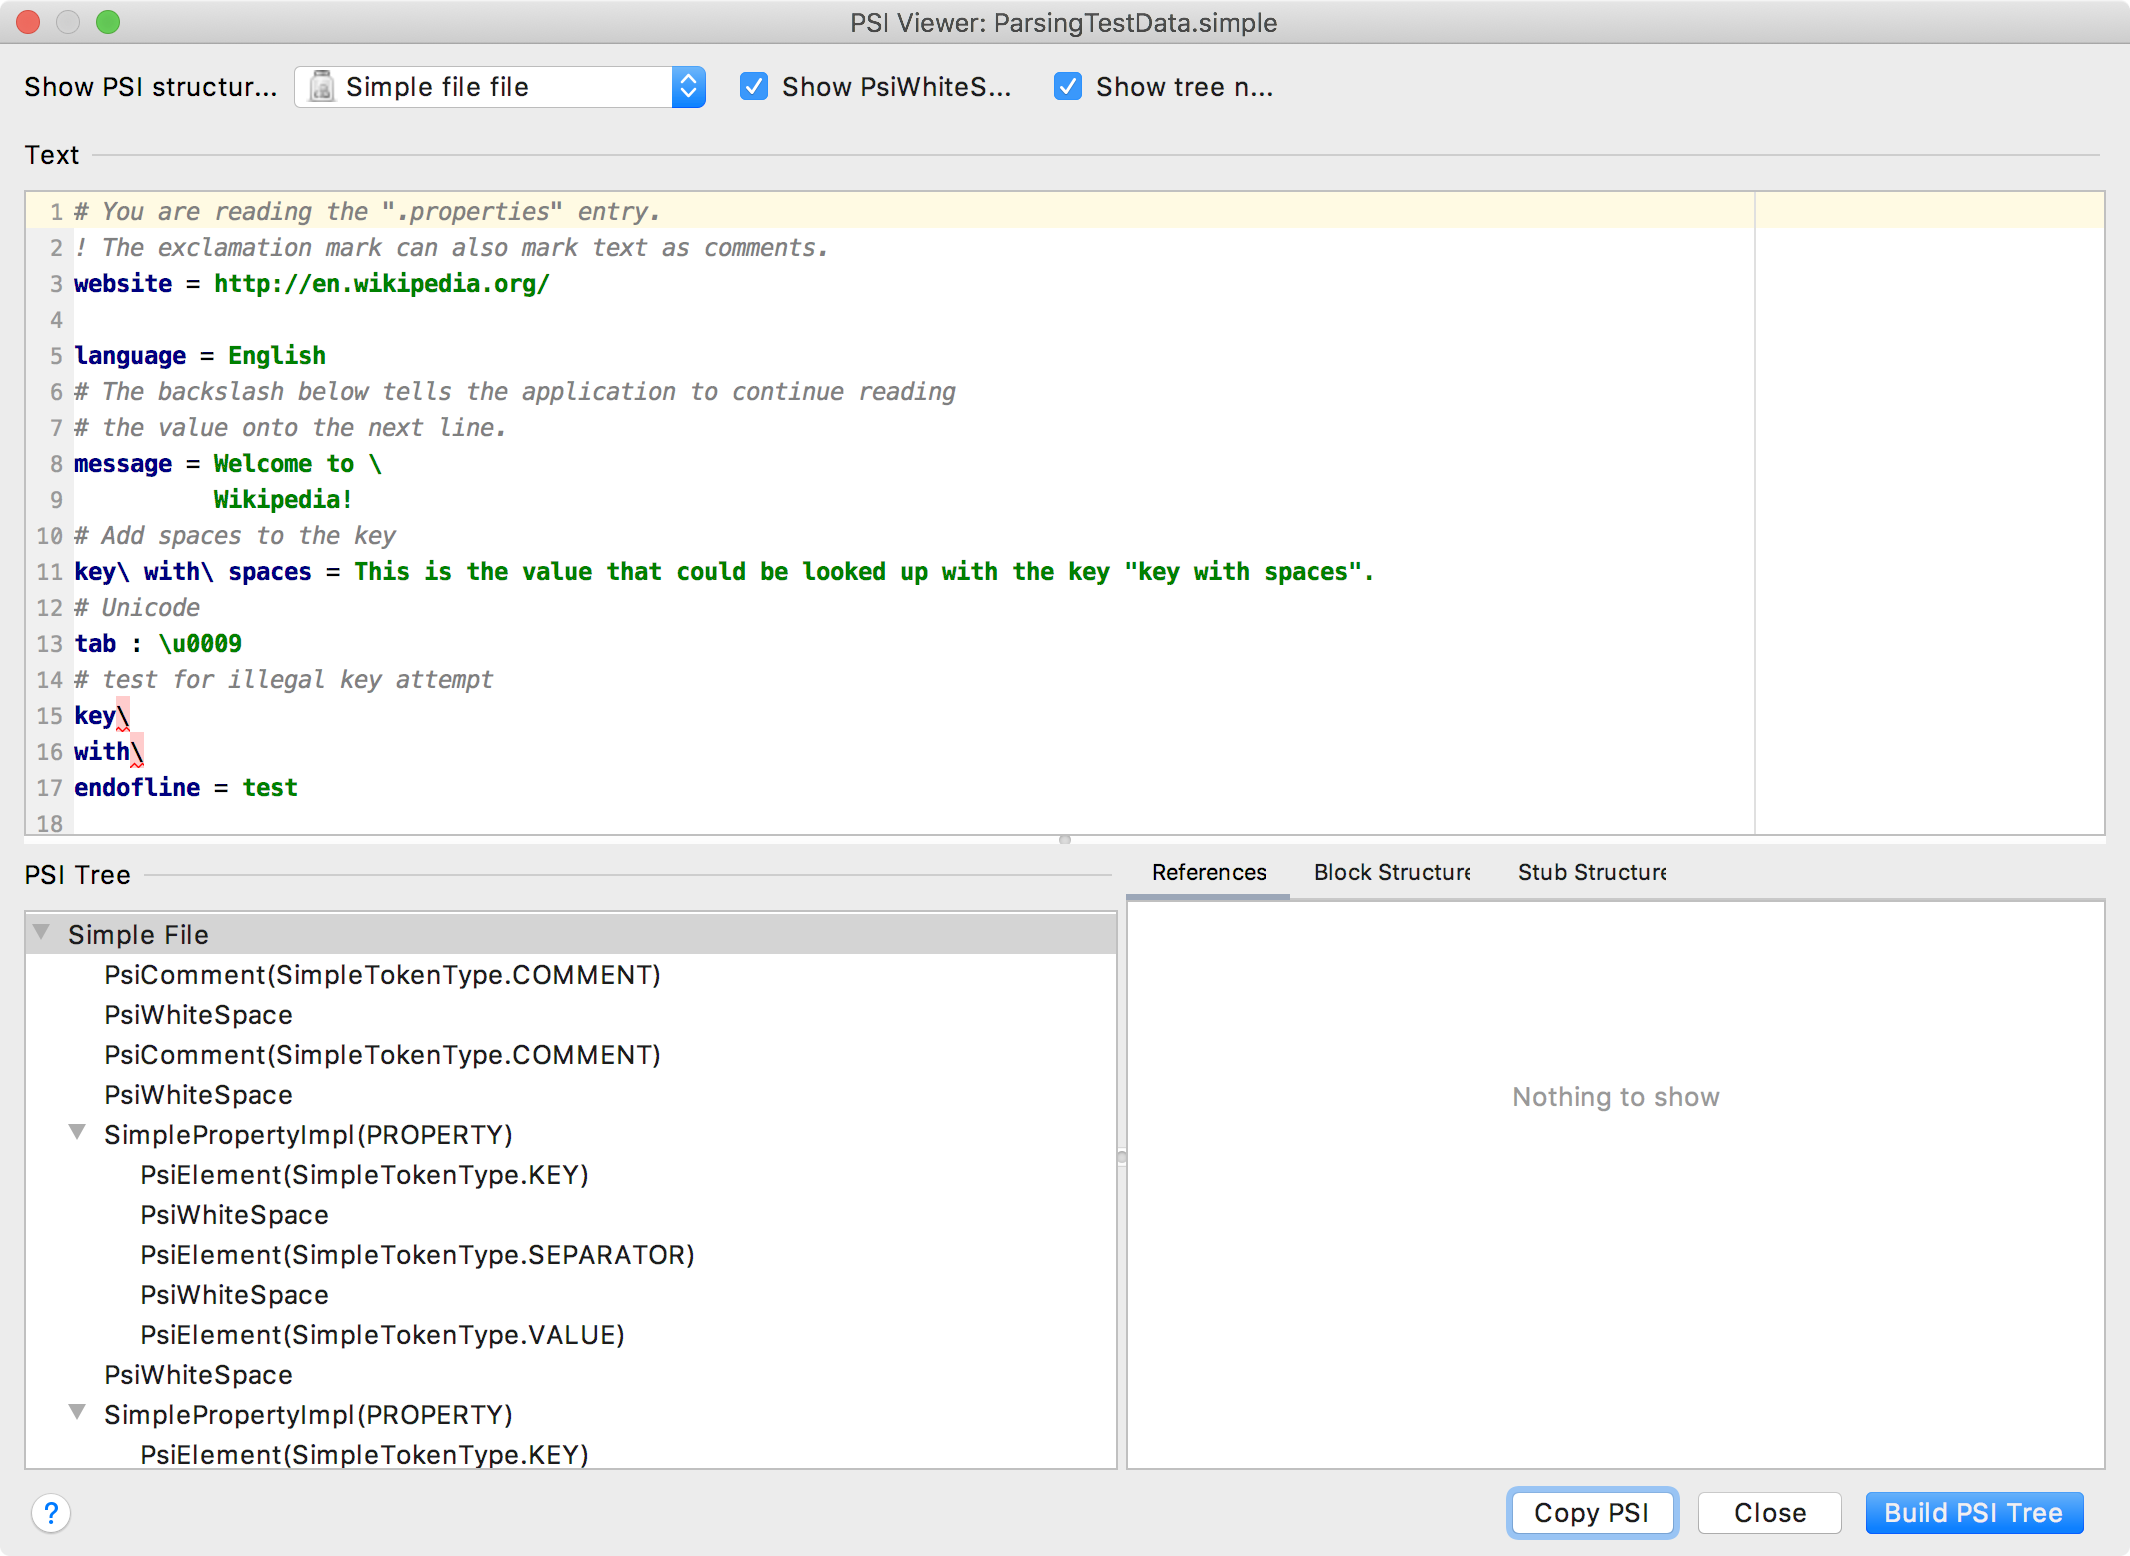Image resolution: width=2130 pixels, height=1556 pixels.
Task: Click the 'website' key in editor line 3
Action: click(x=123, y=284)
